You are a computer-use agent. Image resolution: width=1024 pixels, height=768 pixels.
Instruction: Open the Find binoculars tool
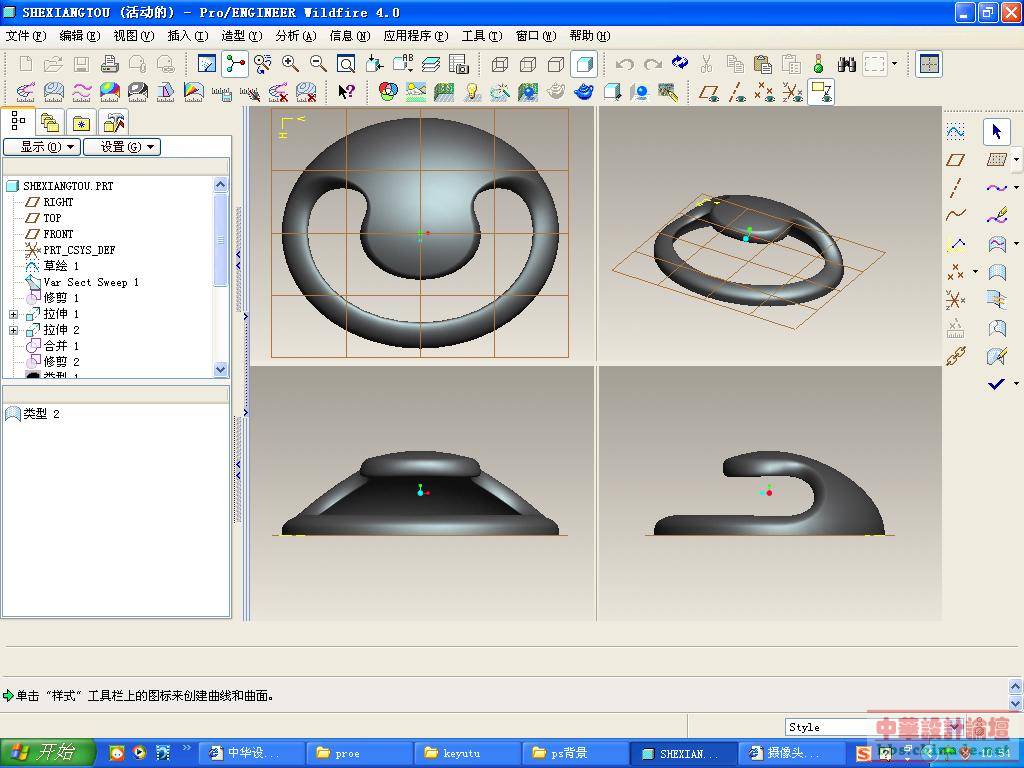[846, 64]
